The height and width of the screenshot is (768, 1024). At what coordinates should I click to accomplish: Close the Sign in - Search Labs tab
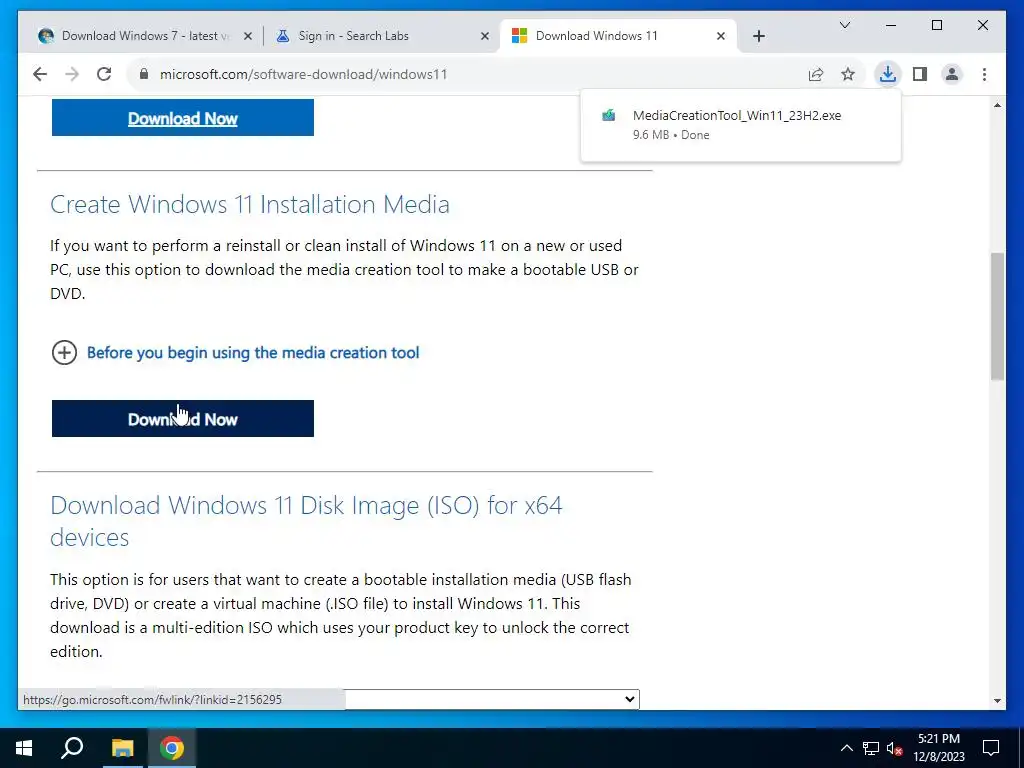[485, 36]
